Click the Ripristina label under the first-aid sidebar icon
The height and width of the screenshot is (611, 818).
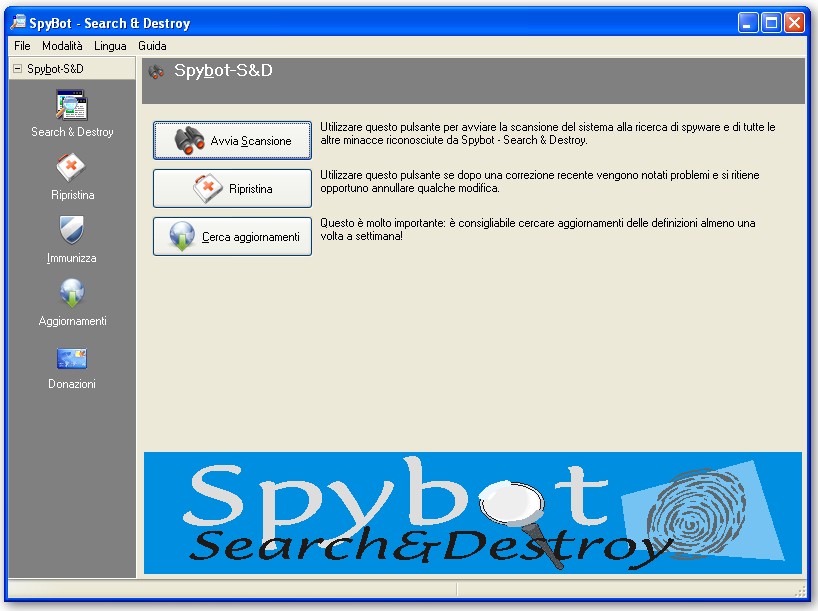click(73, 195)
